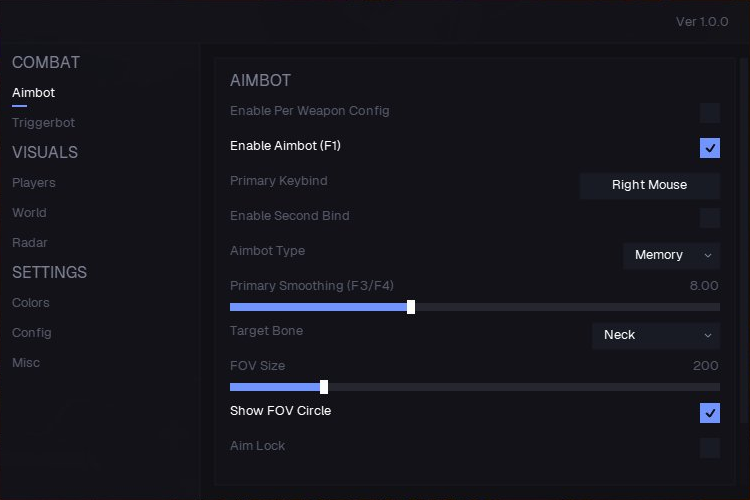Image resolution: width=750 pixels, height=500 pixels.
Task: Open the Config page
Action: [x=32, y=333]
